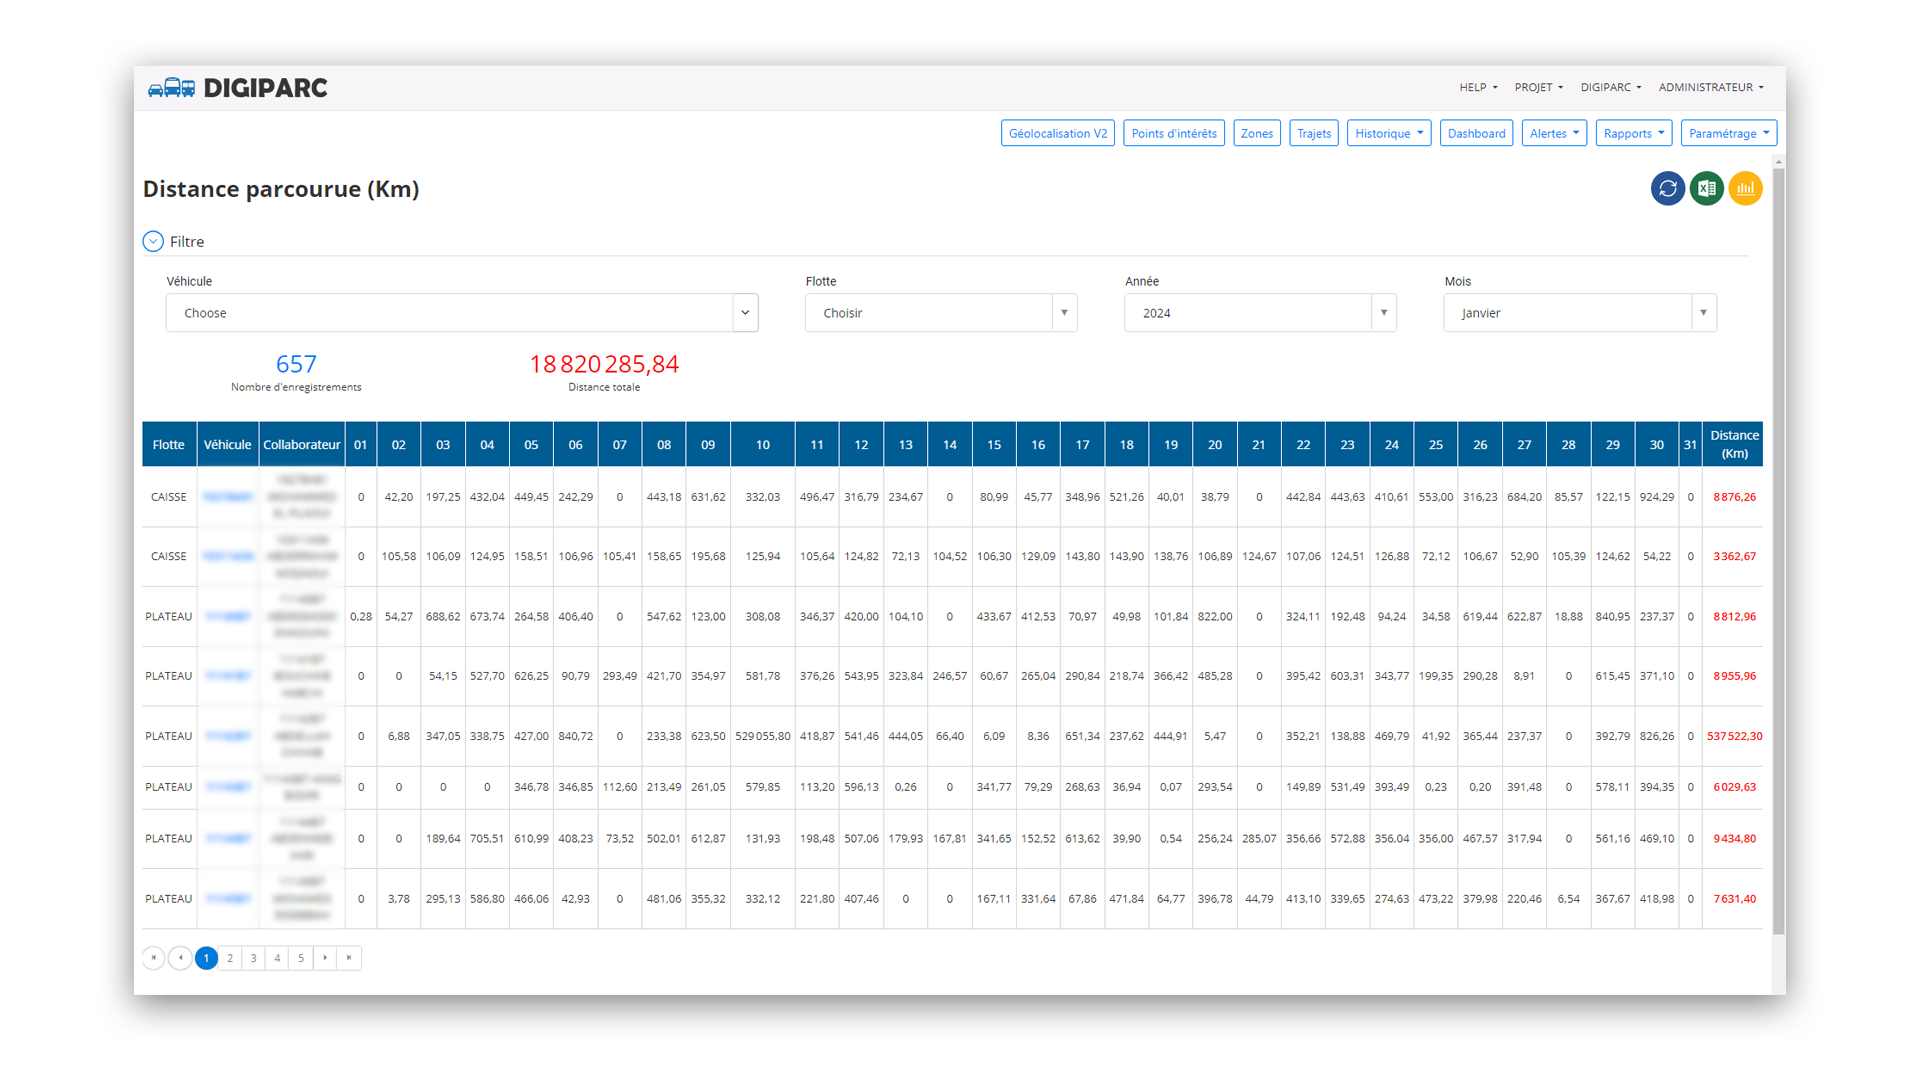The image size is (1920, 1080).
Task: Click row total 8 876,26
Action: point(1734,497)
